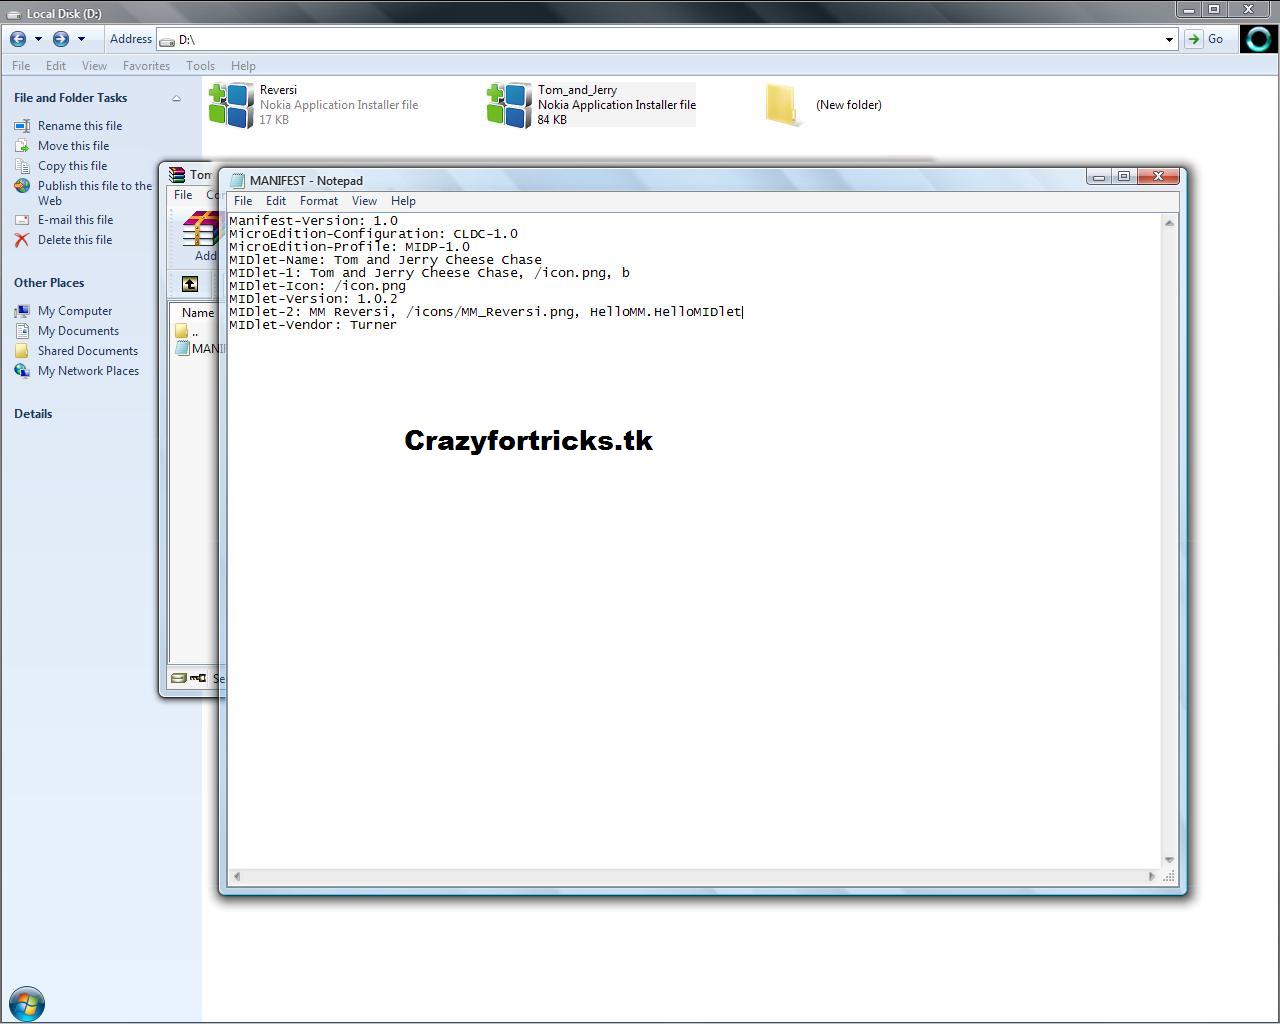Expand the Other Places panel header
This screenshot has width=1280, height=1024.
point(49,283)
